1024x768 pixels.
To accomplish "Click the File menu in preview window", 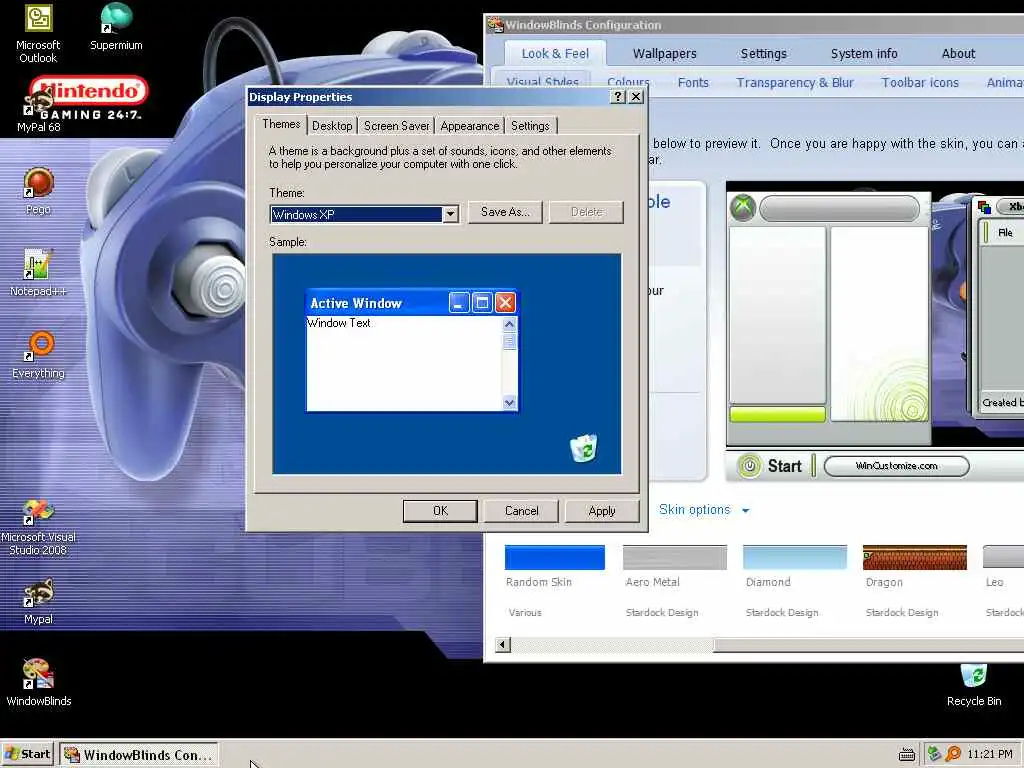I will (1005, 232).
